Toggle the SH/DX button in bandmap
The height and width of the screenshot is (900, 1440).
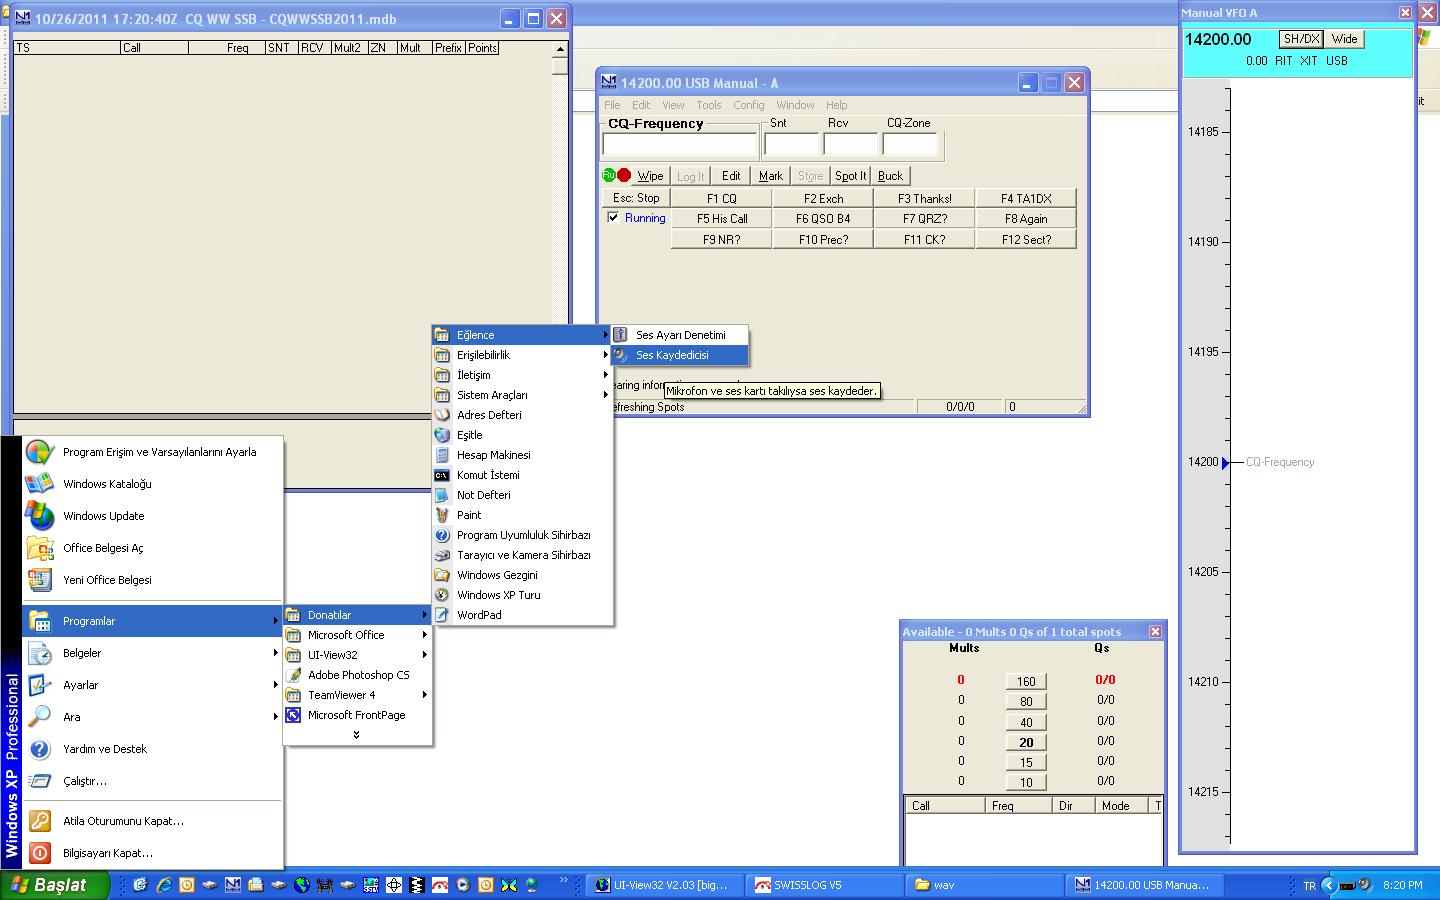point(1301,39)
